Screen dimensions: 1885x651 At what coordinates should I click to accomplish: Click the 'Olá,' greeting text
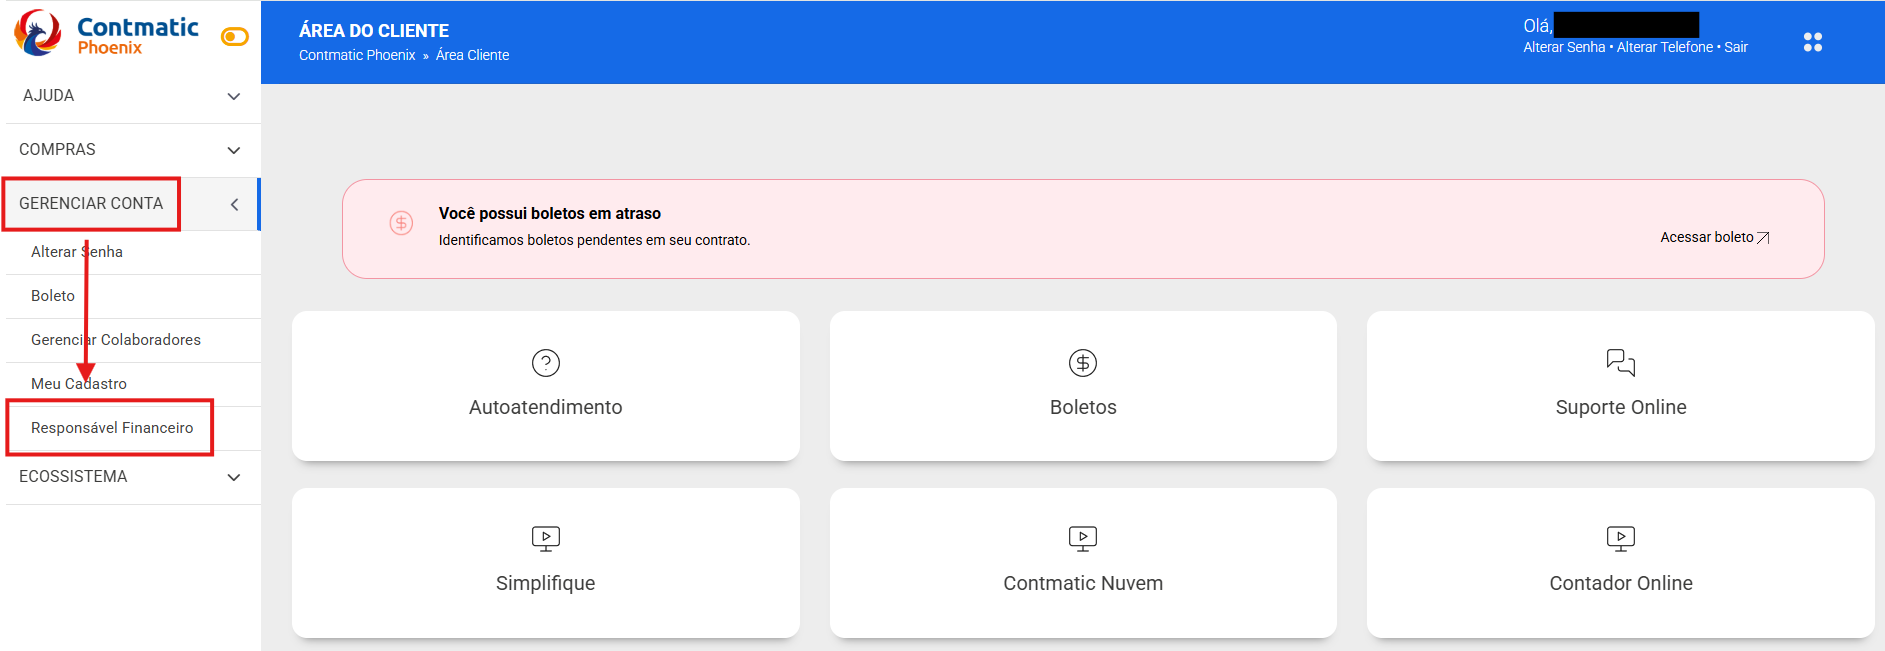click(x=1537, y=26)
